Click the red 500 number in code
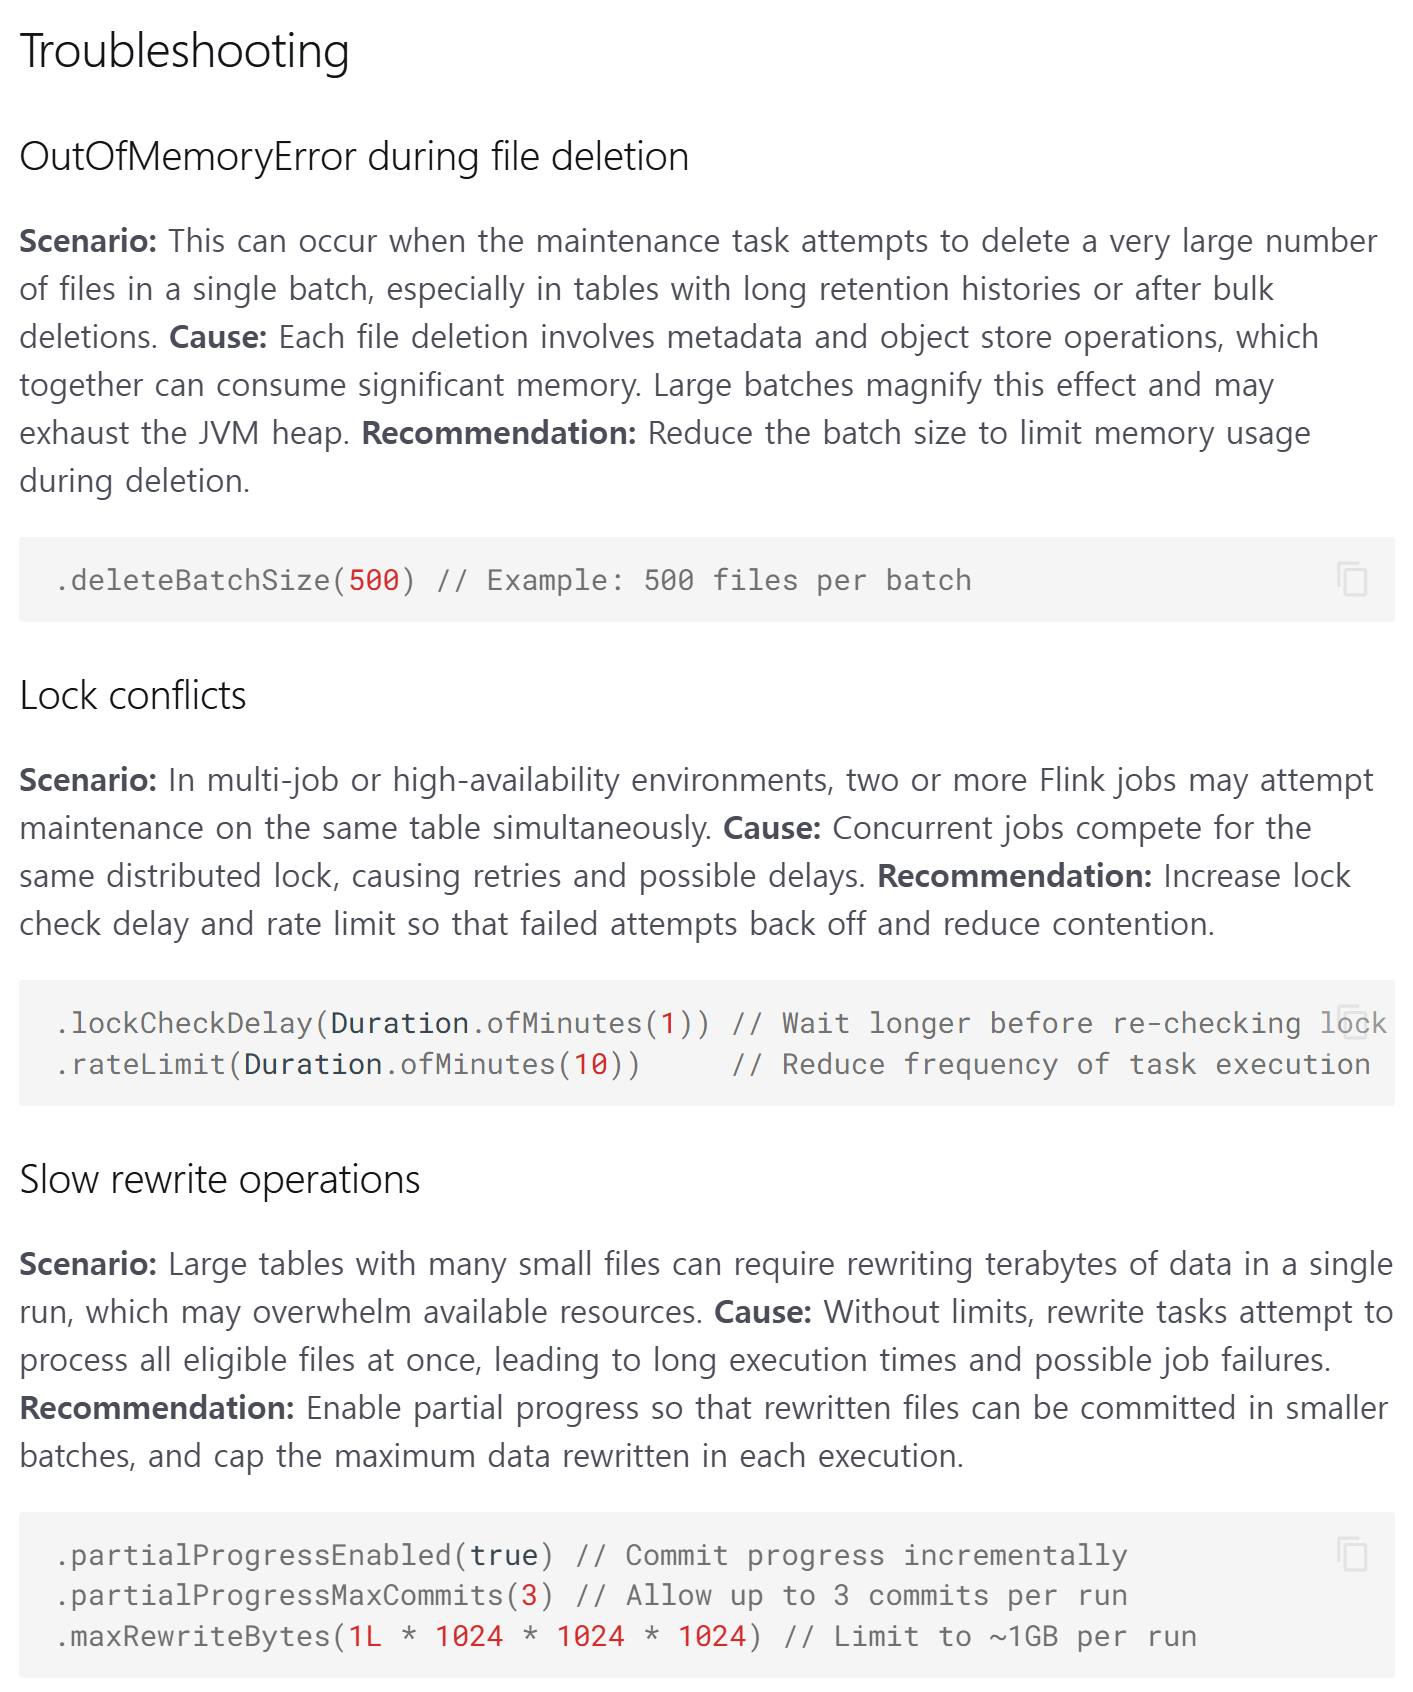 coord(374,580)
